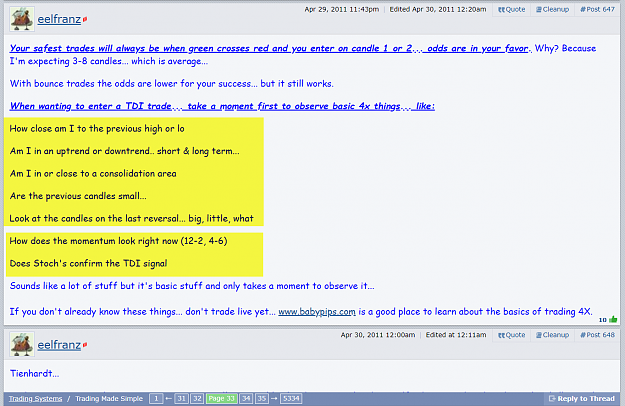This screenshot has height=406, width=625.
Task: Click 'Are the previous candles small...' line
Action: 78,196
